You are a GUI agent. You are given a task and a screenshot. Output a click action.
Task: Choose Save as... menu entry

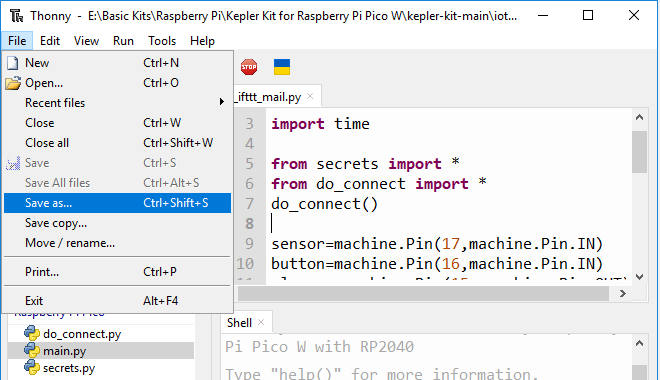pyautogui.click(x=117, y=203)
